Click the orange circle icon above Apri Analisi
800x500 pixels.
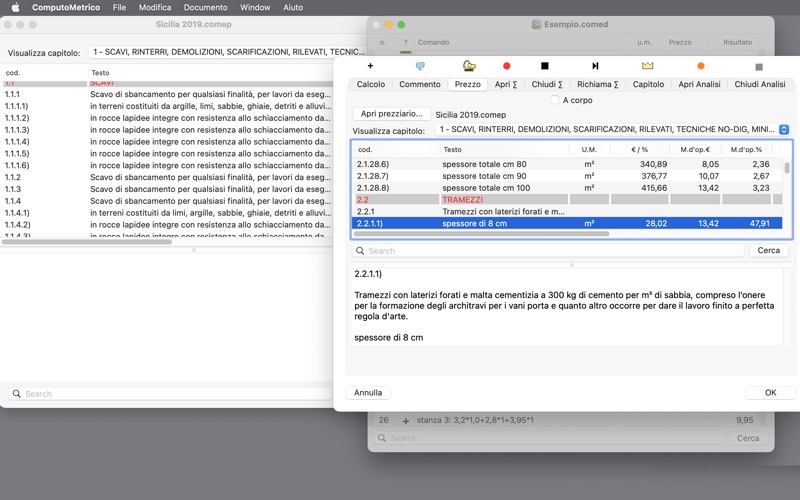coord(701,66)
